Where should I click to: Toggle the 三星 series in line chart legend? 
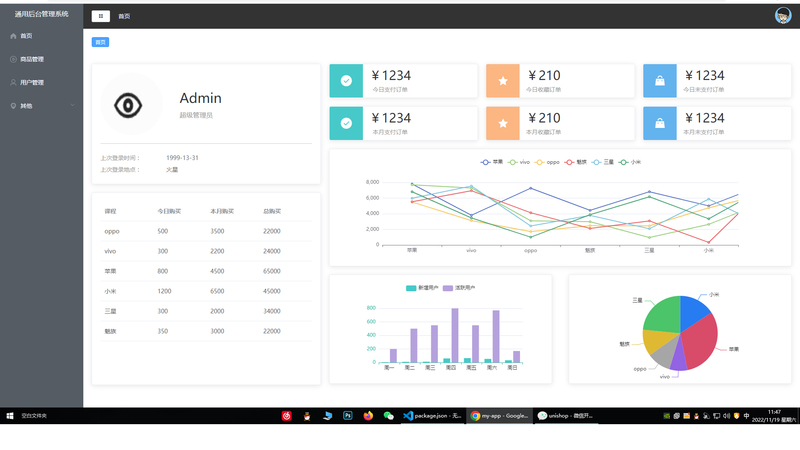[x=603, y=162]
